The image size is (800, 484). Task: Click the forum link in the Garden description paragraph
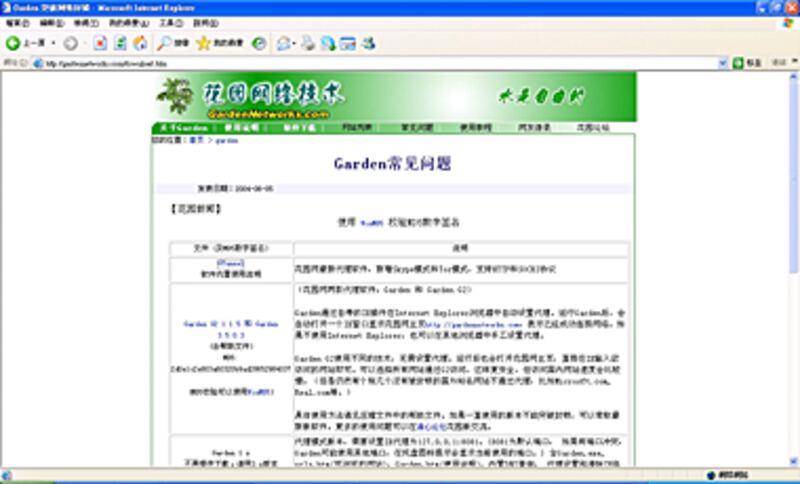pyautogui.click(x=432, y=426)
